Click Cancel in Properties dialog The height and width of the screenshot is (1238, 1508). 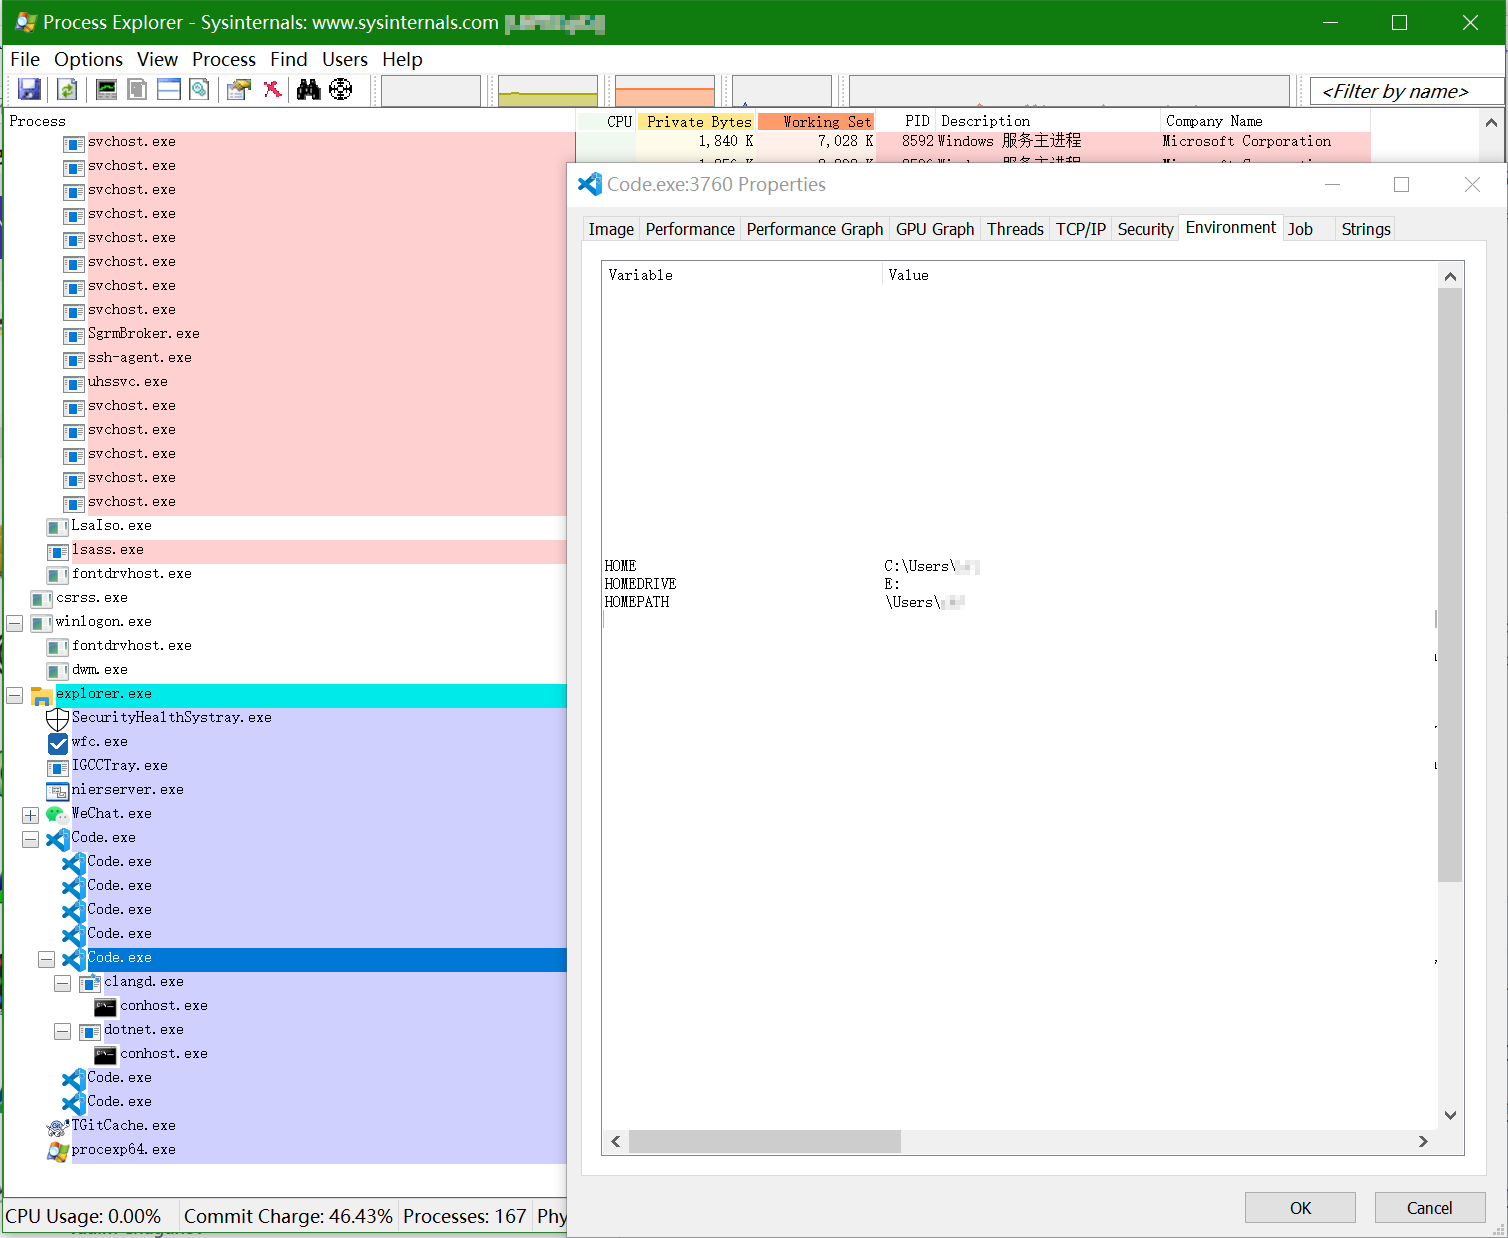click(x=1430, y=1207)
